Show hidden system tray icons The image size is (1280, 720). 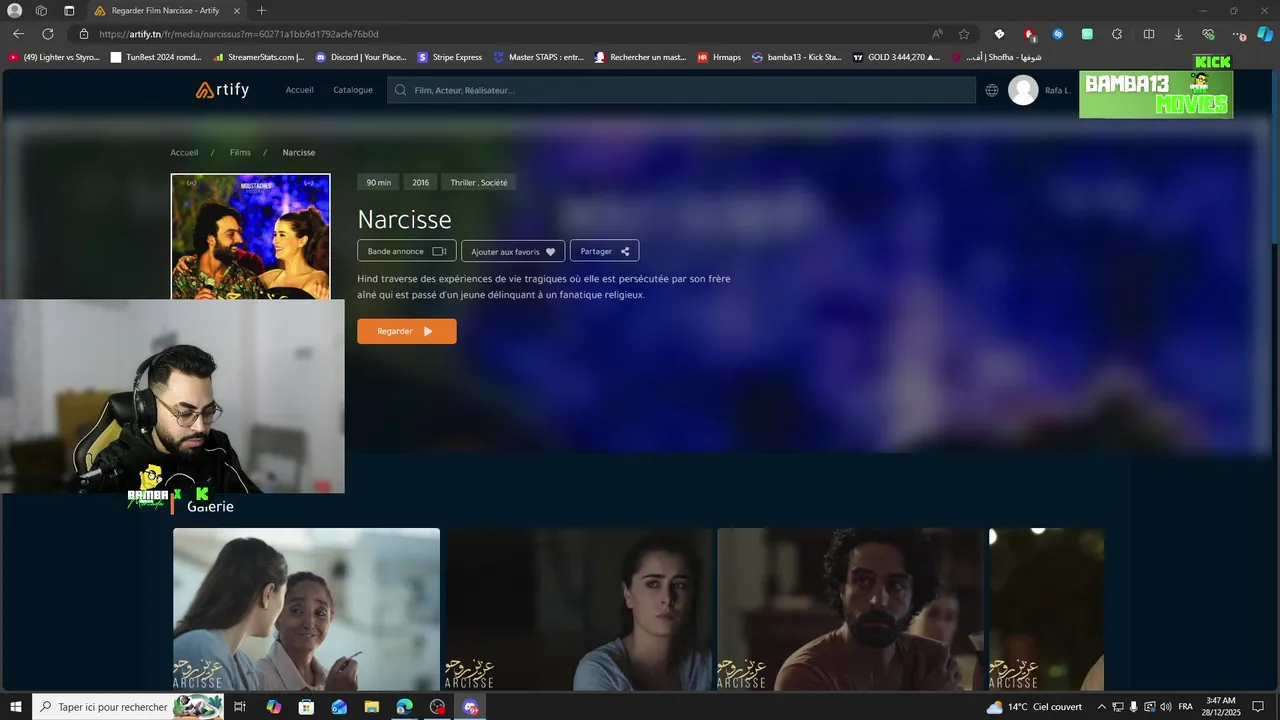click(1101, 707)
